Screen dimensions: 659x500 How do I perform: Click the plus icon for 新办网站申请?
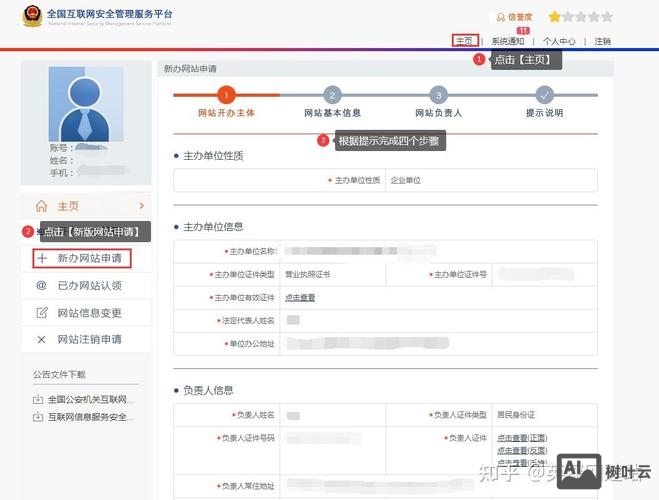click(x=42, y=258)
